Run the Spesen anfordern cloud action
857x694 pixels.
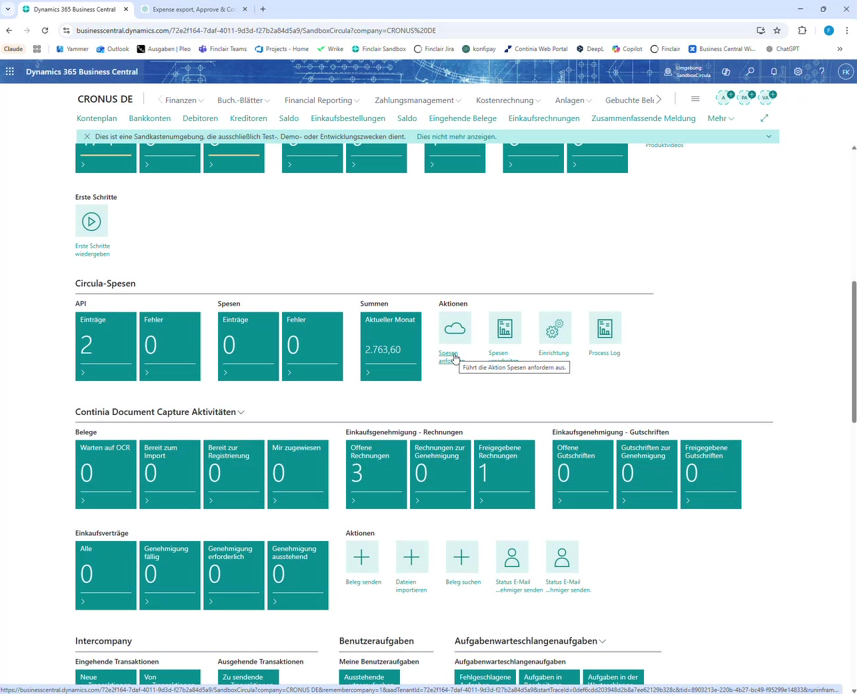click(x=455, y=328)
